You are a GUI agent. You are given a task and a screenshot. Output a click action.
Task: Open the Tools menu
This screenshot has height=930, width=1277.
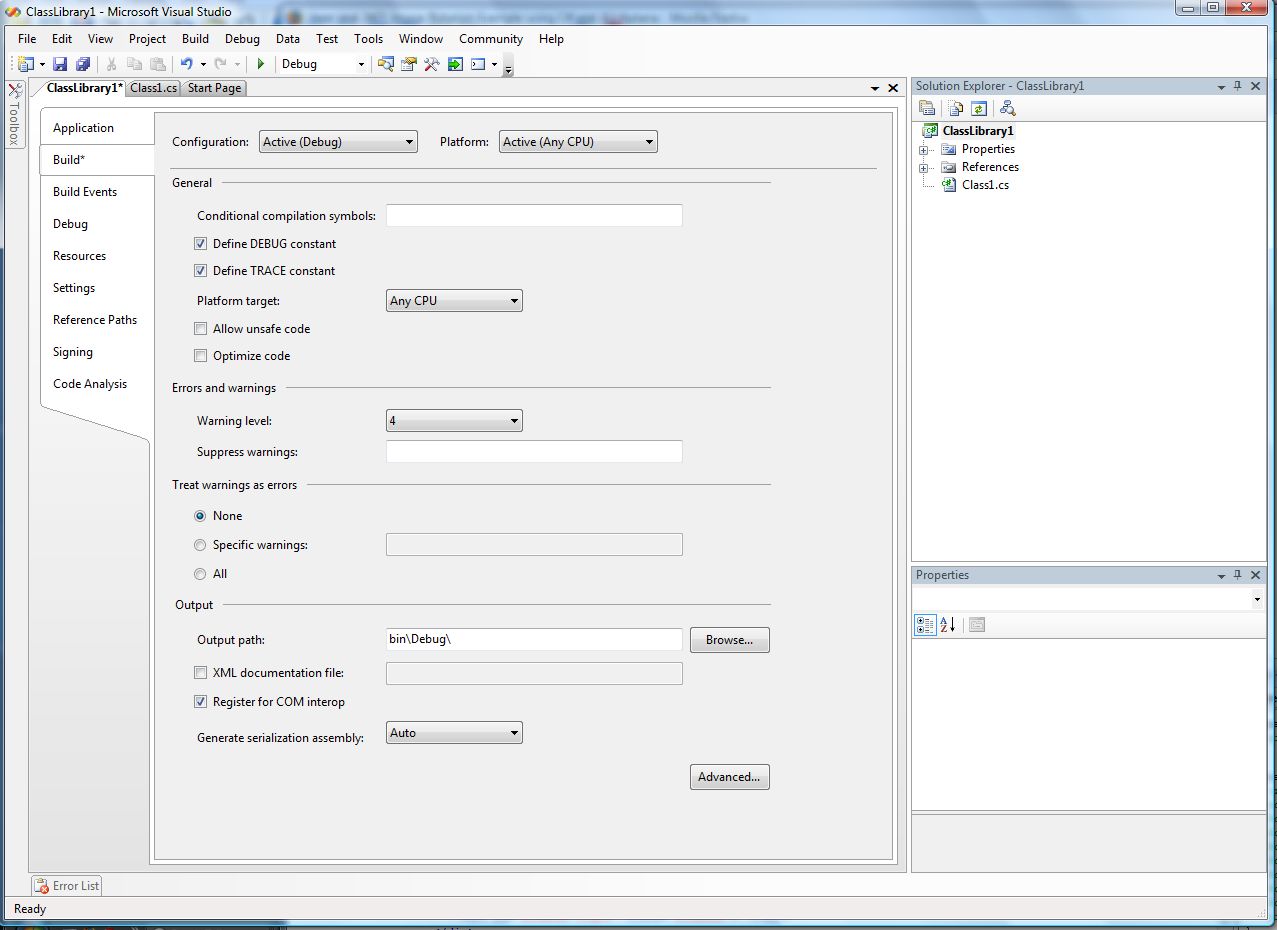pyautogui.click(x=368, y=39)
